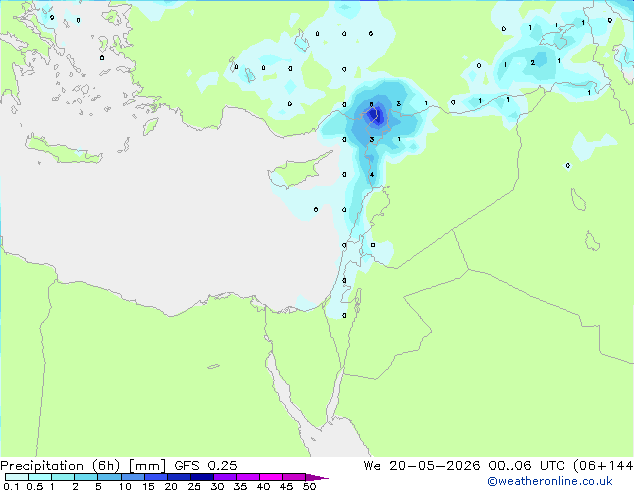Click the darkest blue precipitation core on map

(x=374, y=115)
